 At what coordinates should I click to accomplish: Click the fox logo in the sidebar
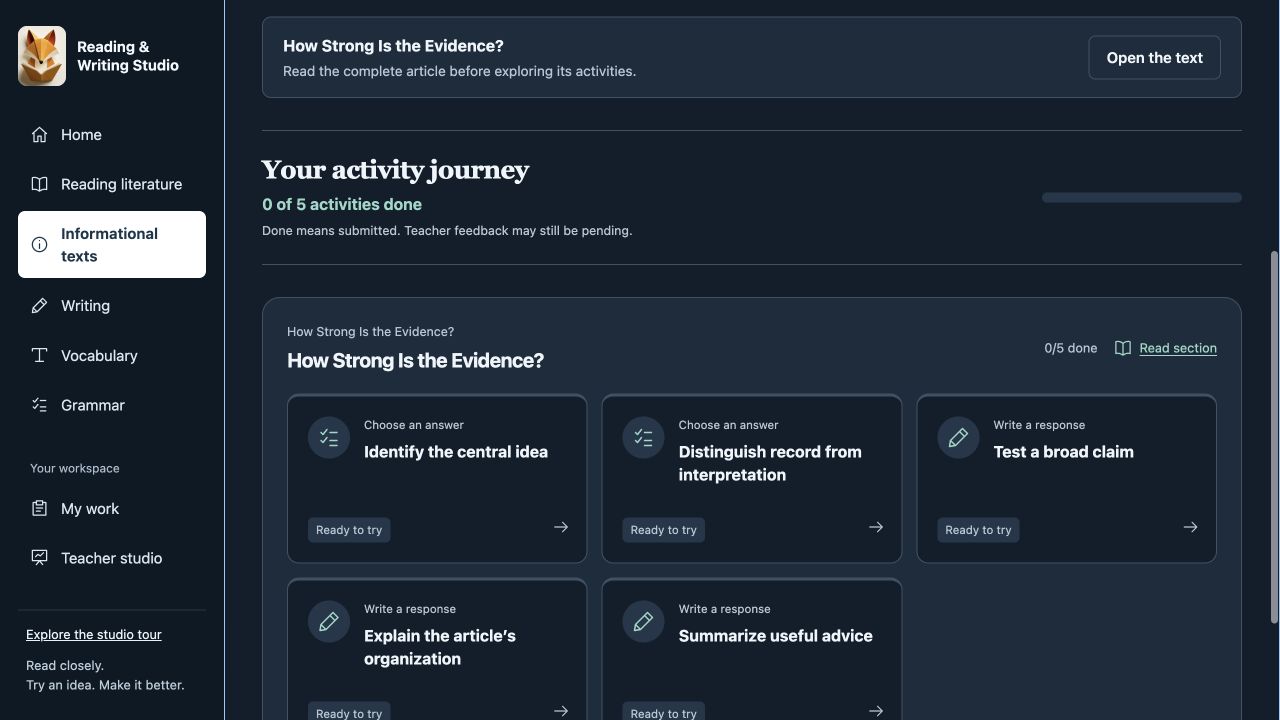(42, 56)
